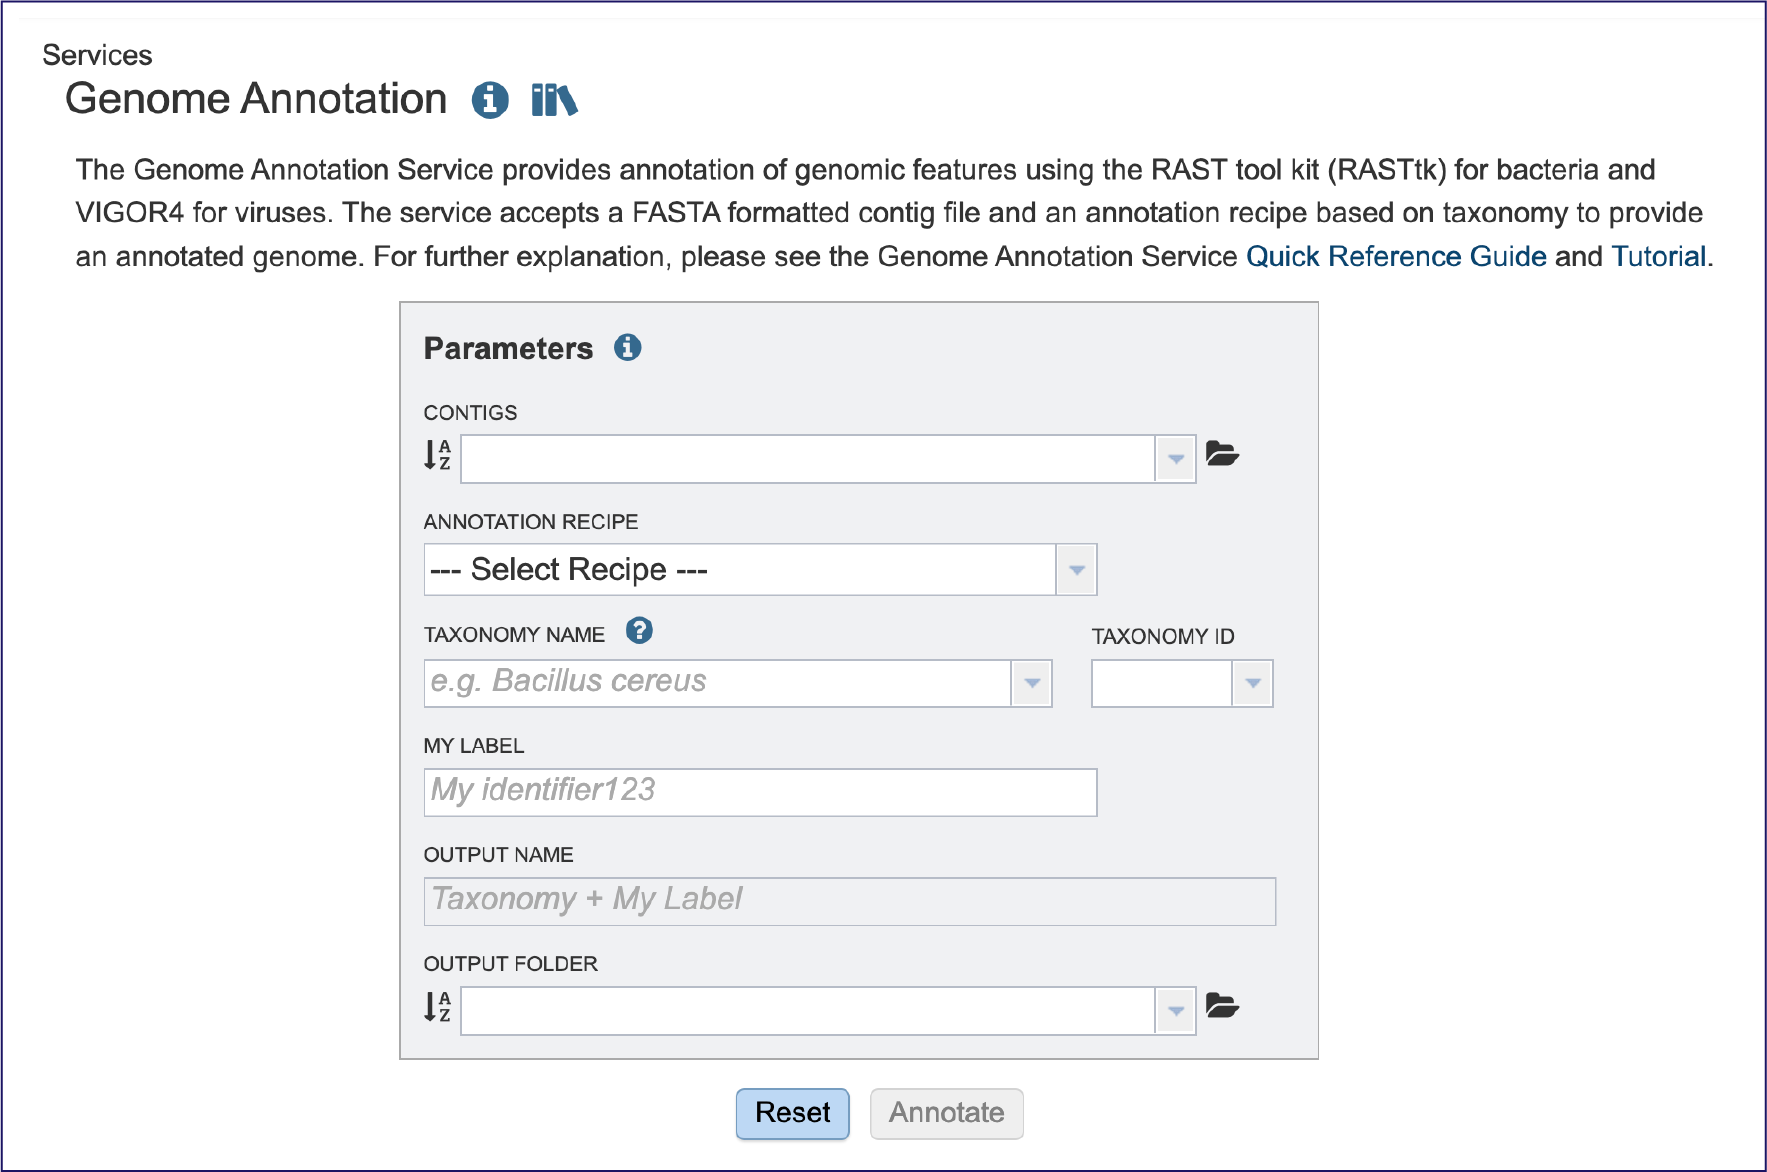Viewport: 1767px width, 1172px height.
Task: Open the tutorial books icon beside title
Action: (554, 100)
